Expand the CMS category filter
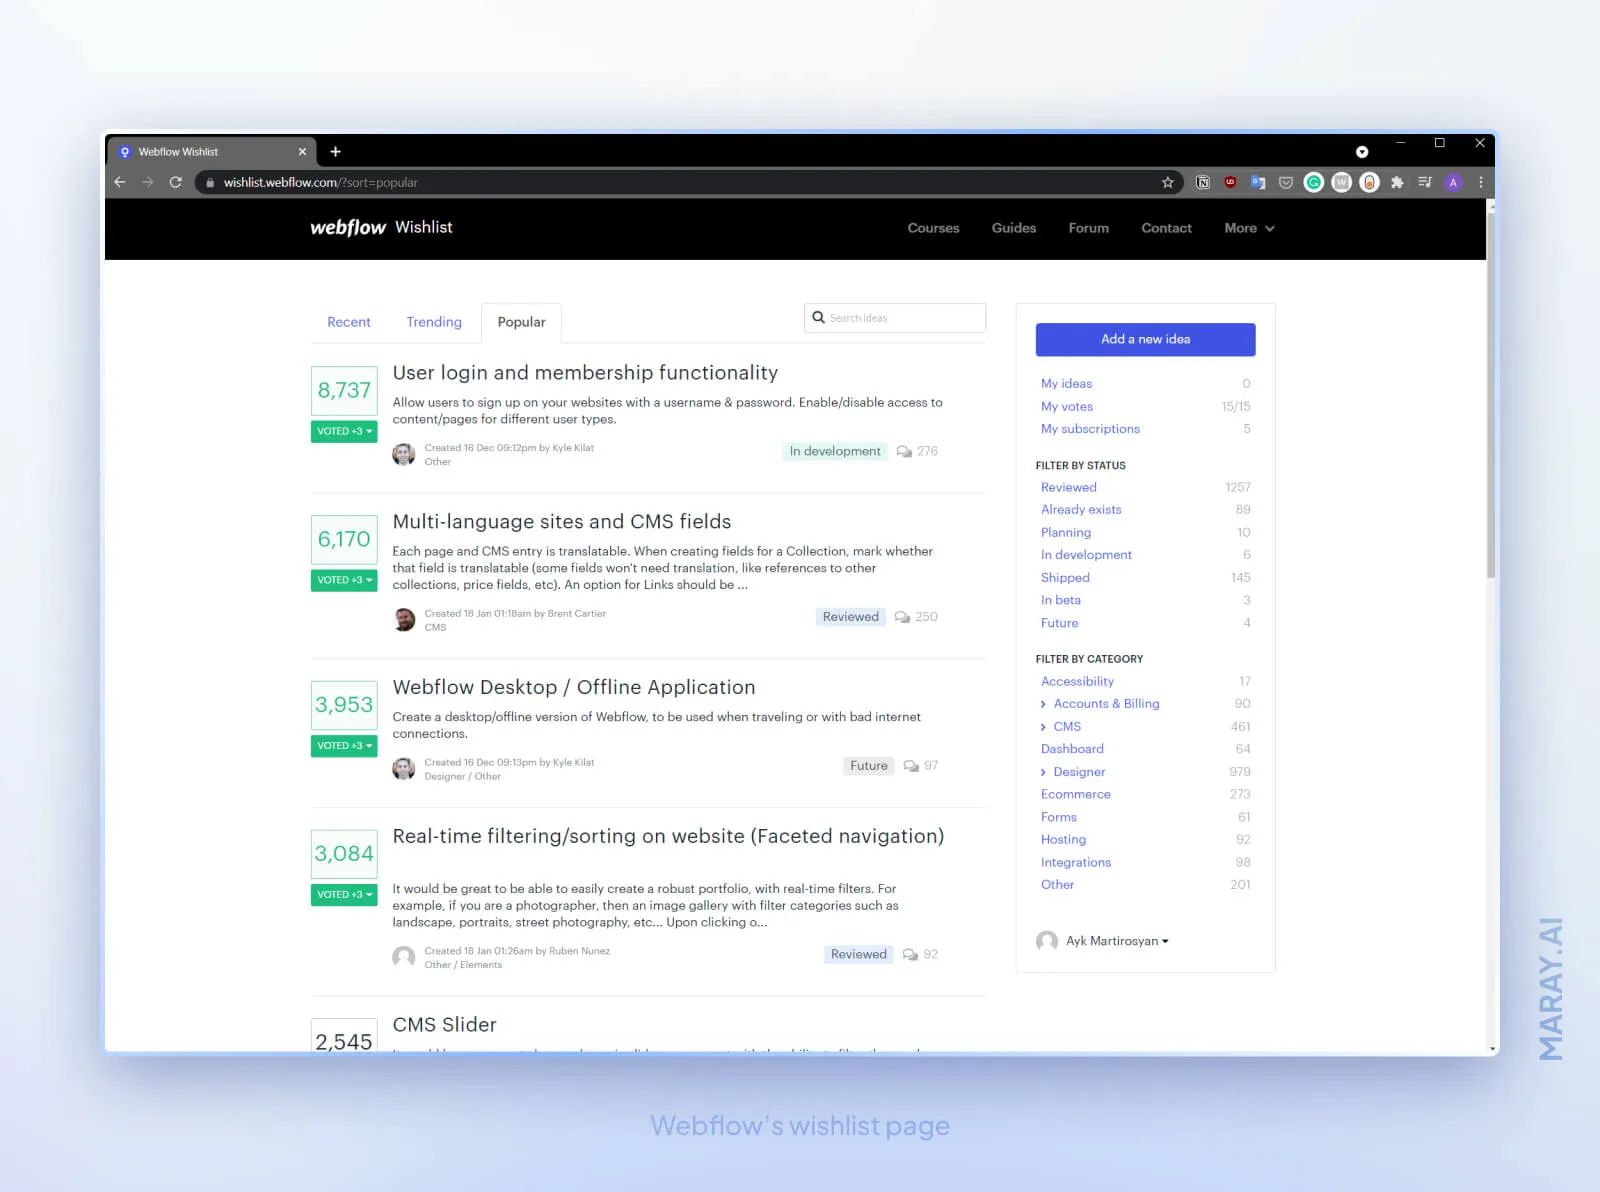Image resolution: width=1600 pixels, height=1192 pixels. point(1044,726)
